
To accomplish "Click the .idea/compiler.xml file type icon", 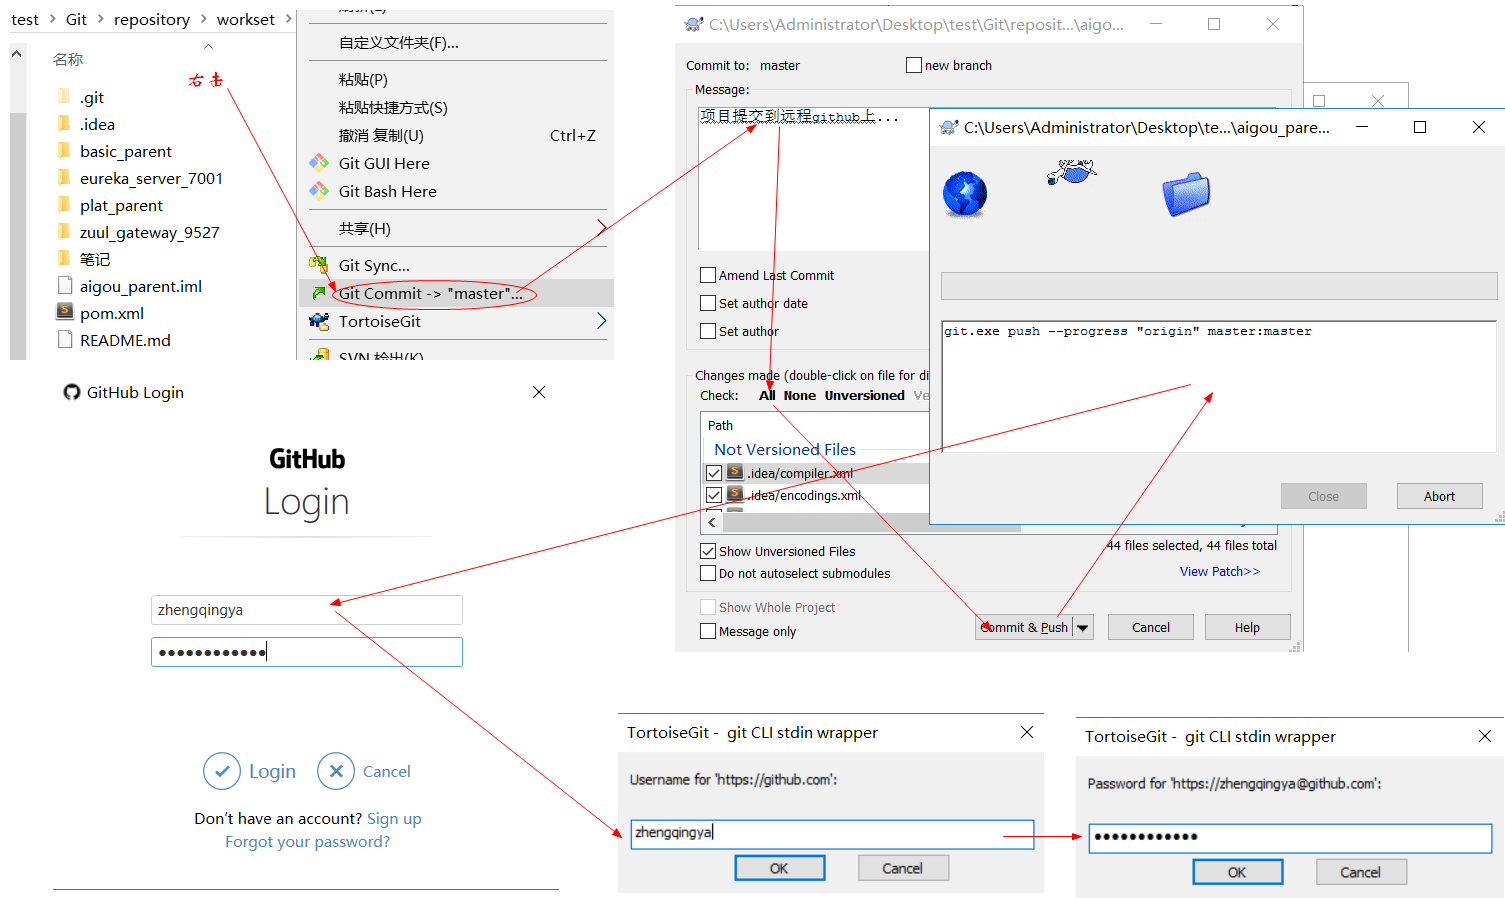I will click(735, 472).
